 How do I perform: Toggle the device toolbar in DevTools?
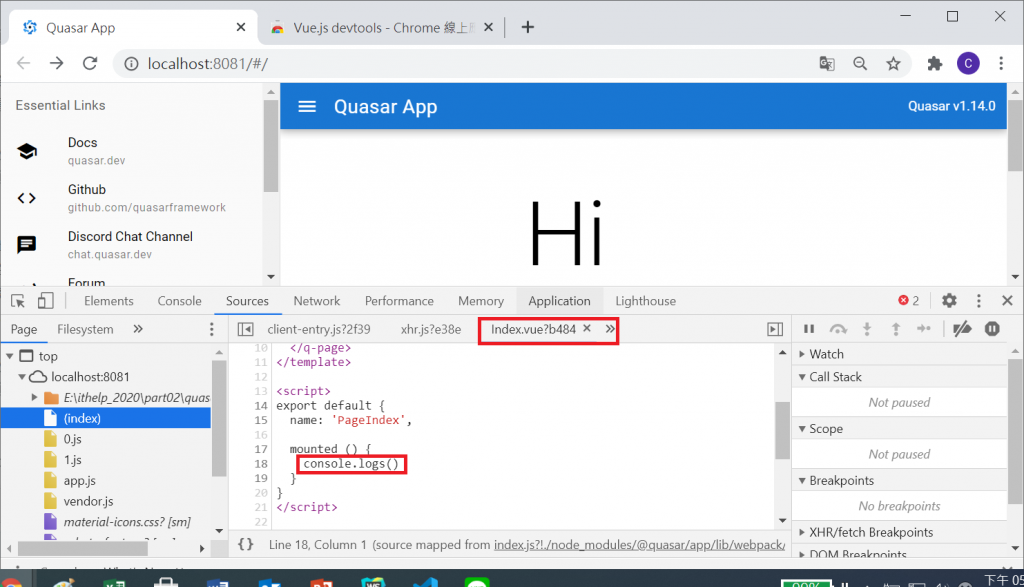(x=45, y=301)
